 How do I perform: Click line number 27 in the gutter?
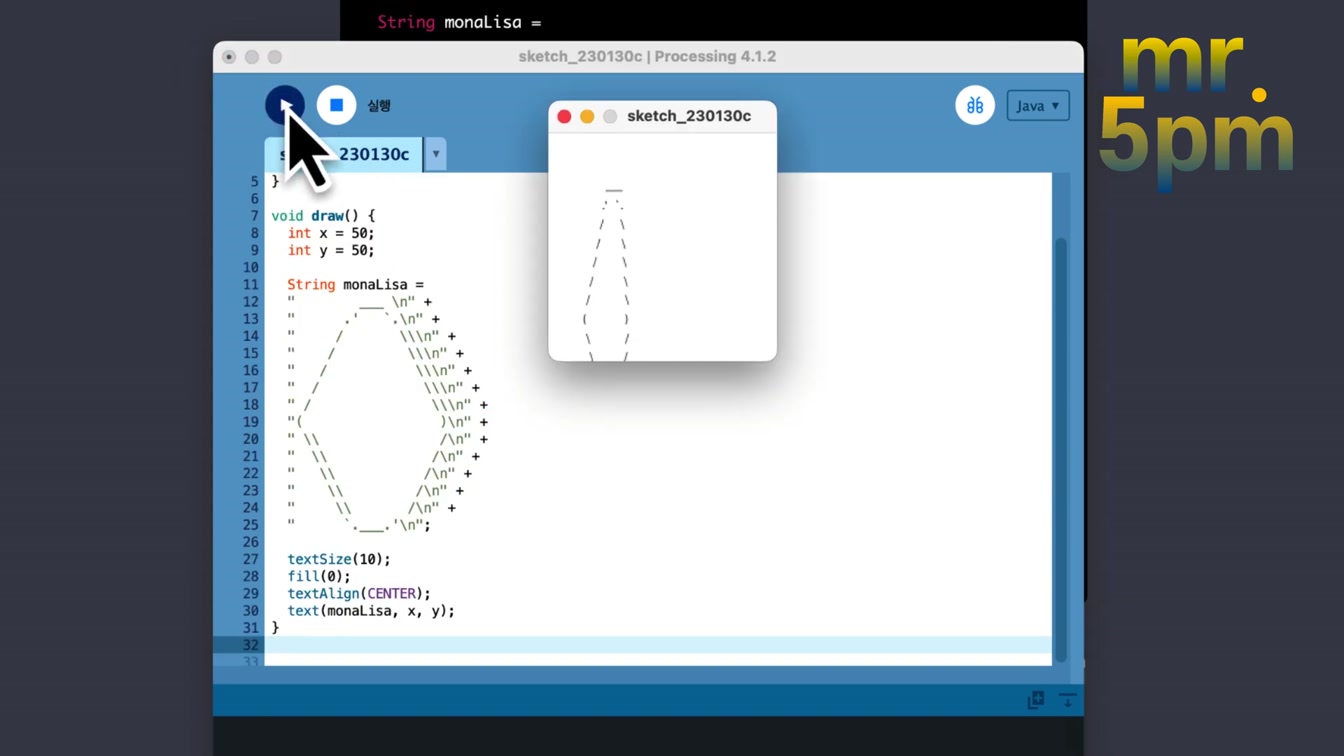click(x=250, y=559)
